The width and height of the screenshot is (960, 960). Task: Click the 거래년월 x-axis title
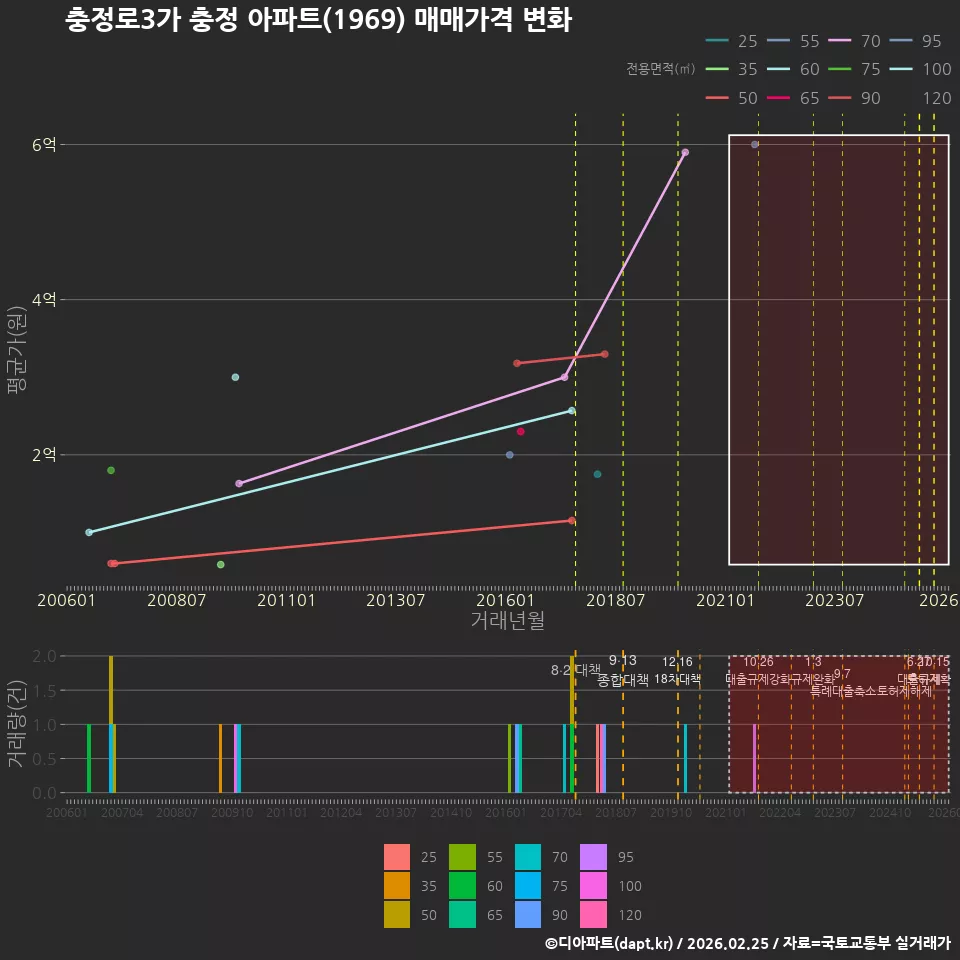pyautogui.click(x=508, y=620)
